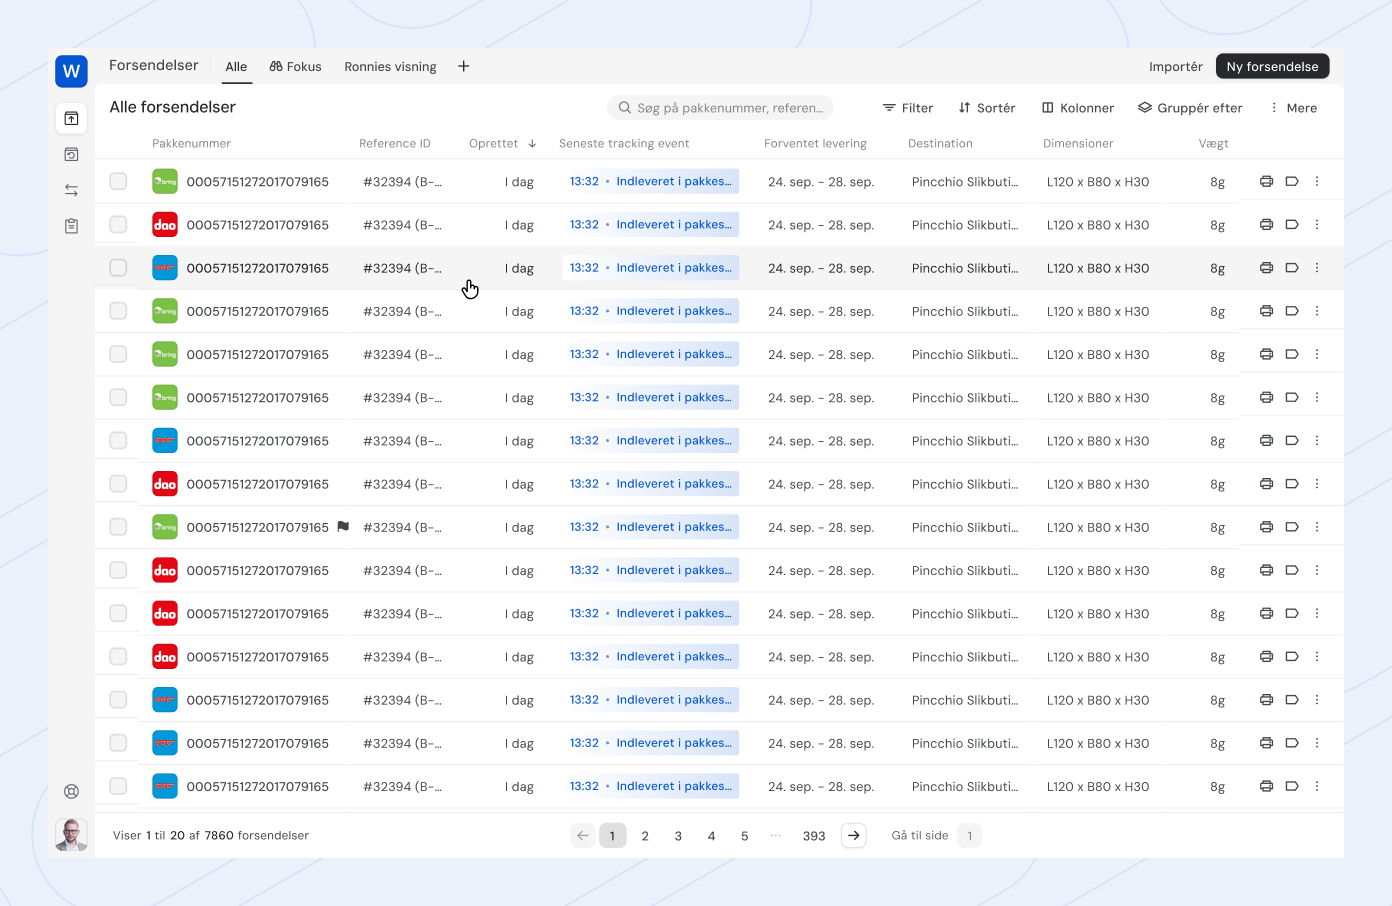Open the Sortér options
Screen dimensions: 1392x906
click(986, 108)
